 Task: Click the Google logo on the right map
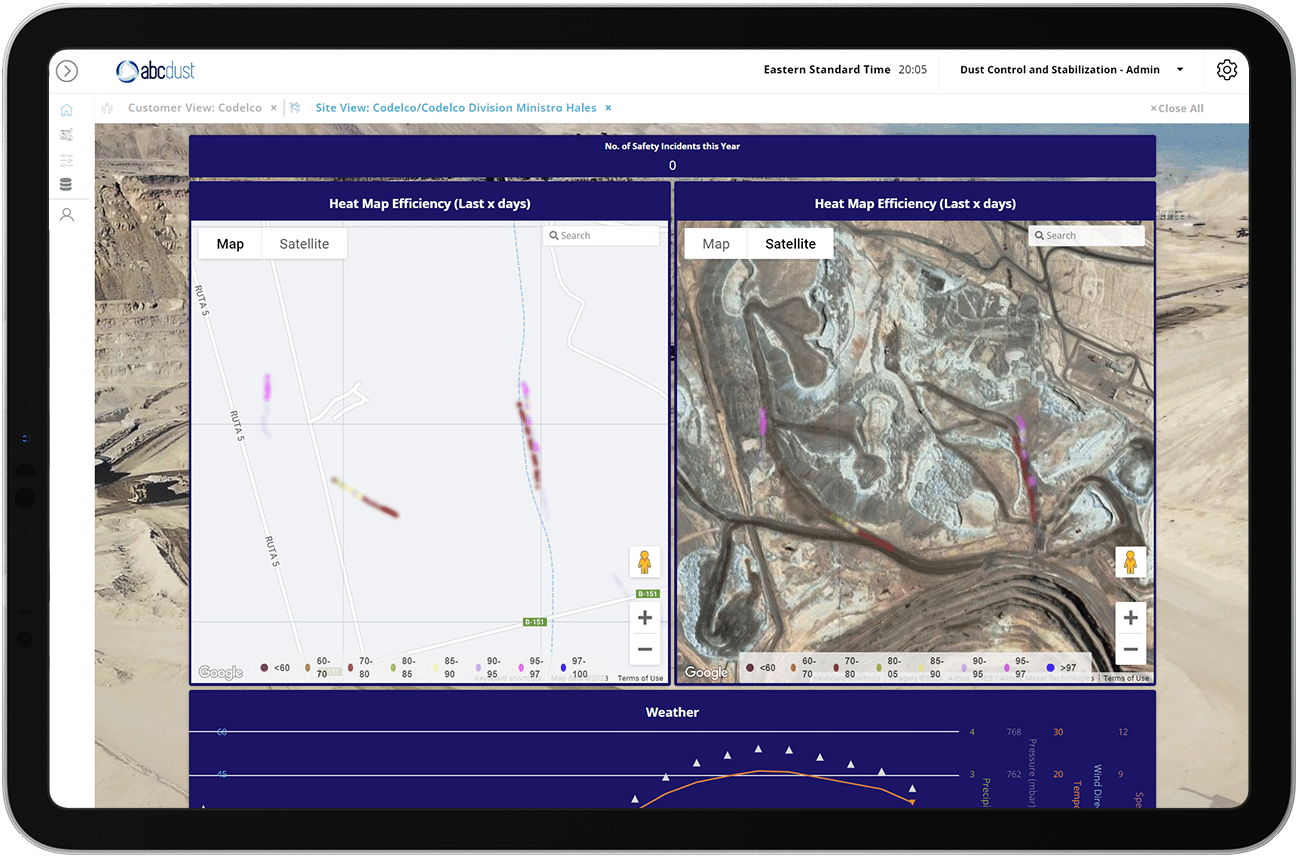706,673
